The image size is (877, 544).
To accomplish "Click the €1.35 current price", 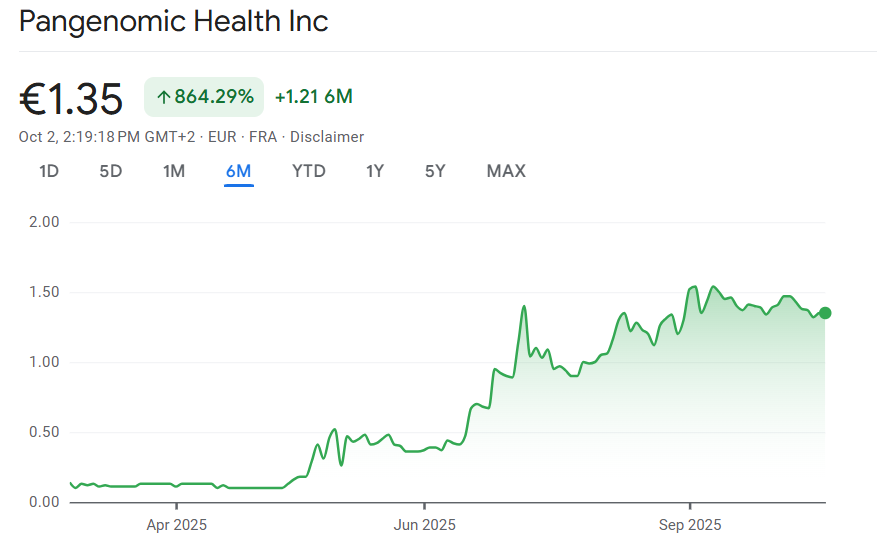I will (x=71, y=99).
